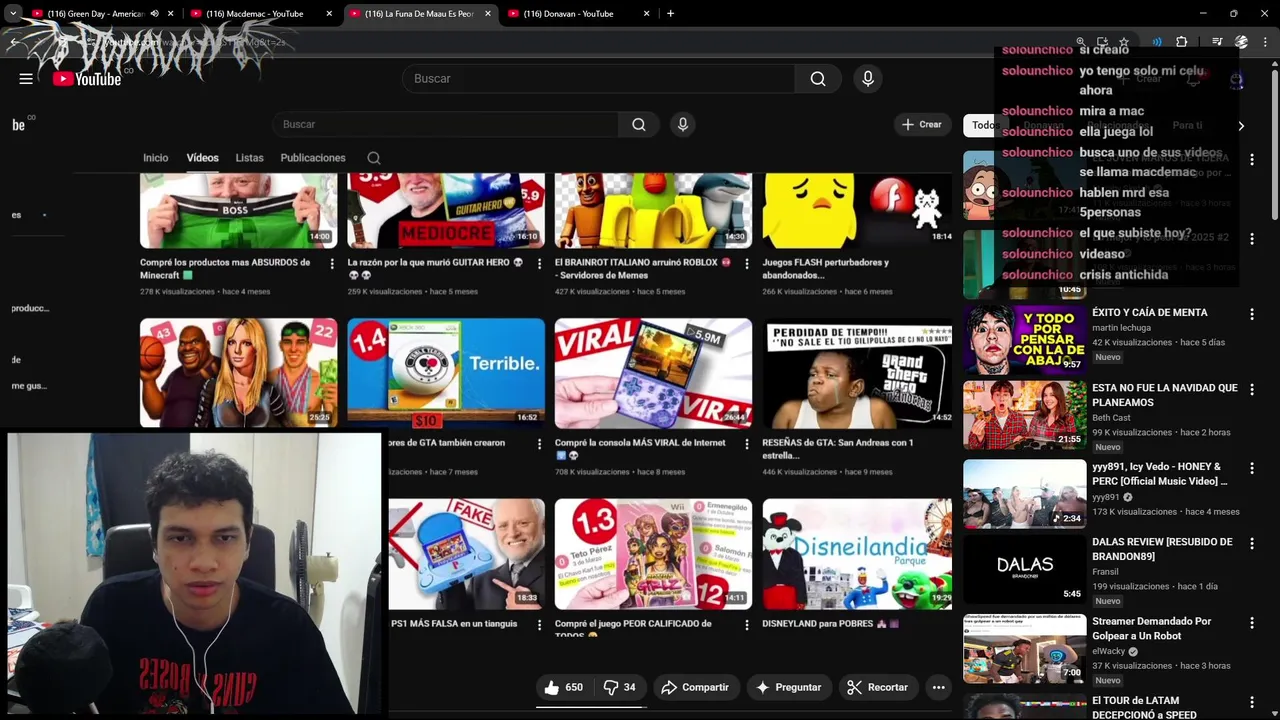This screenshot has width=1280, height=720.
Task: Open RESEÑAS de GTA San Andreas thumbnail
Action: click(x=858, y=373)
